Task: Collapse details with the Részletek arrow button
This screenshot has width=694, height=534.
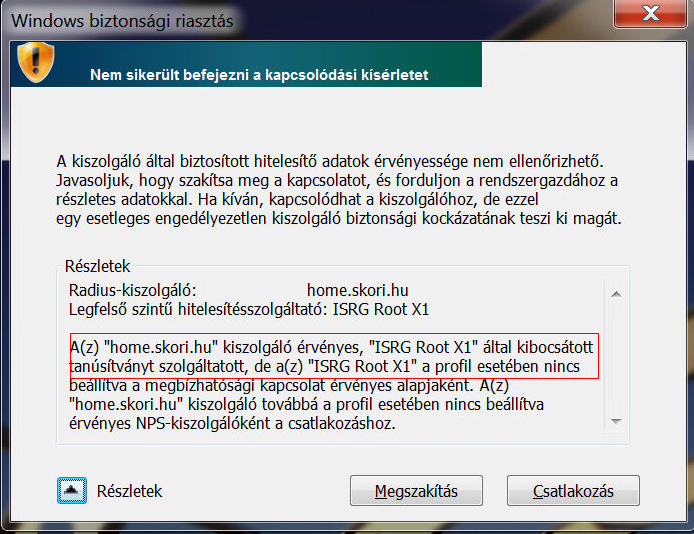Action: pyautogui.click(x=72, y=491)
